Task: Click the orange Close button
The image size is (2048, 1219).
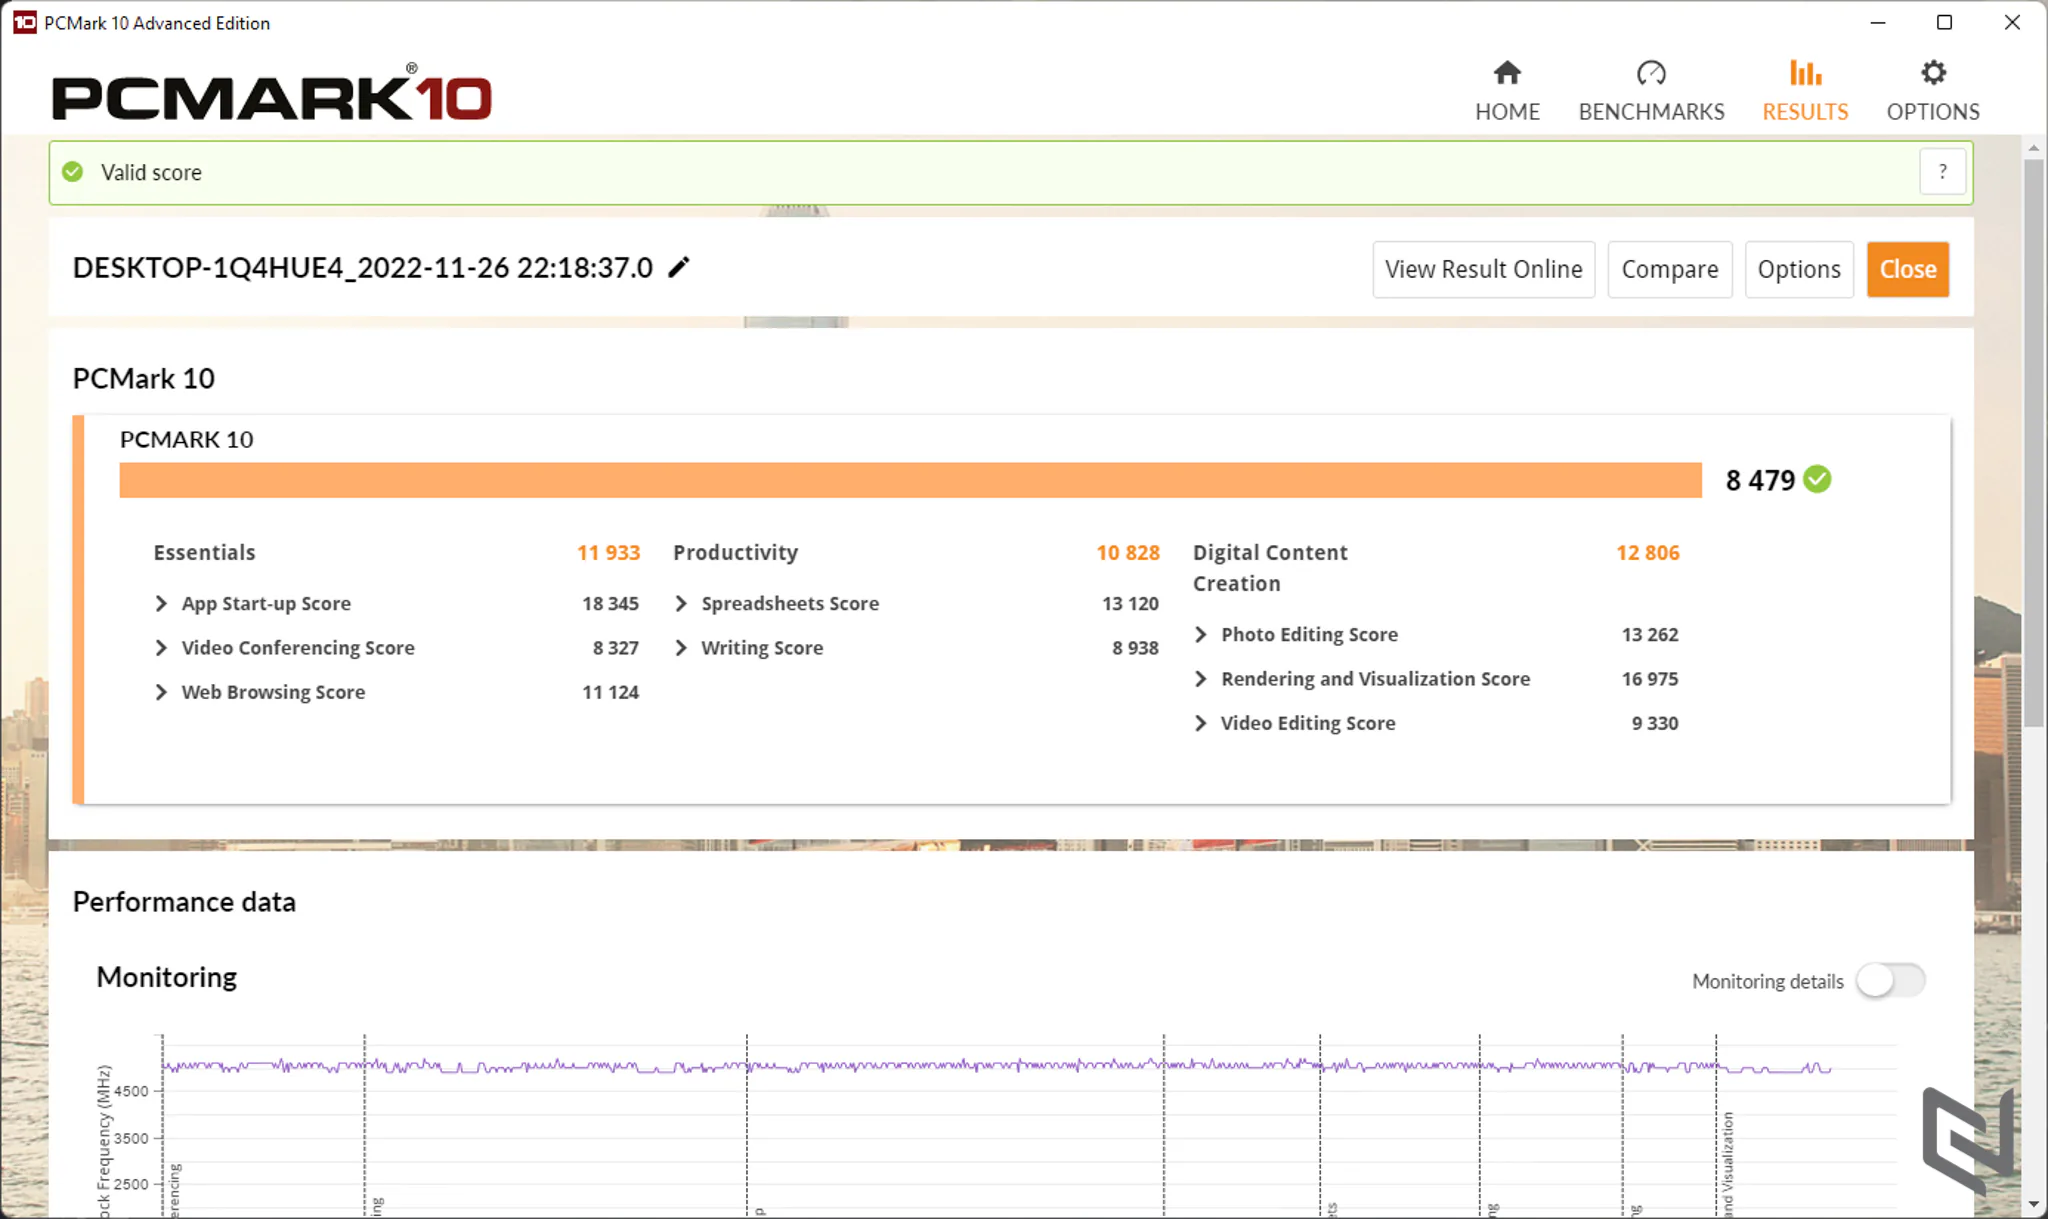Action: coord(1907,269)
